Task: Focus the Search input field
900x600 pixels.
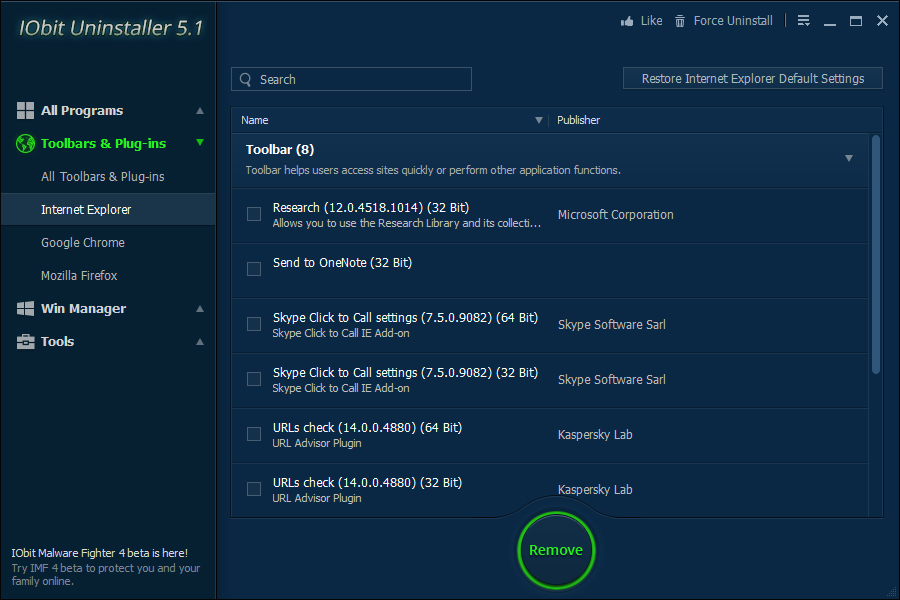Action: [351, 79]
